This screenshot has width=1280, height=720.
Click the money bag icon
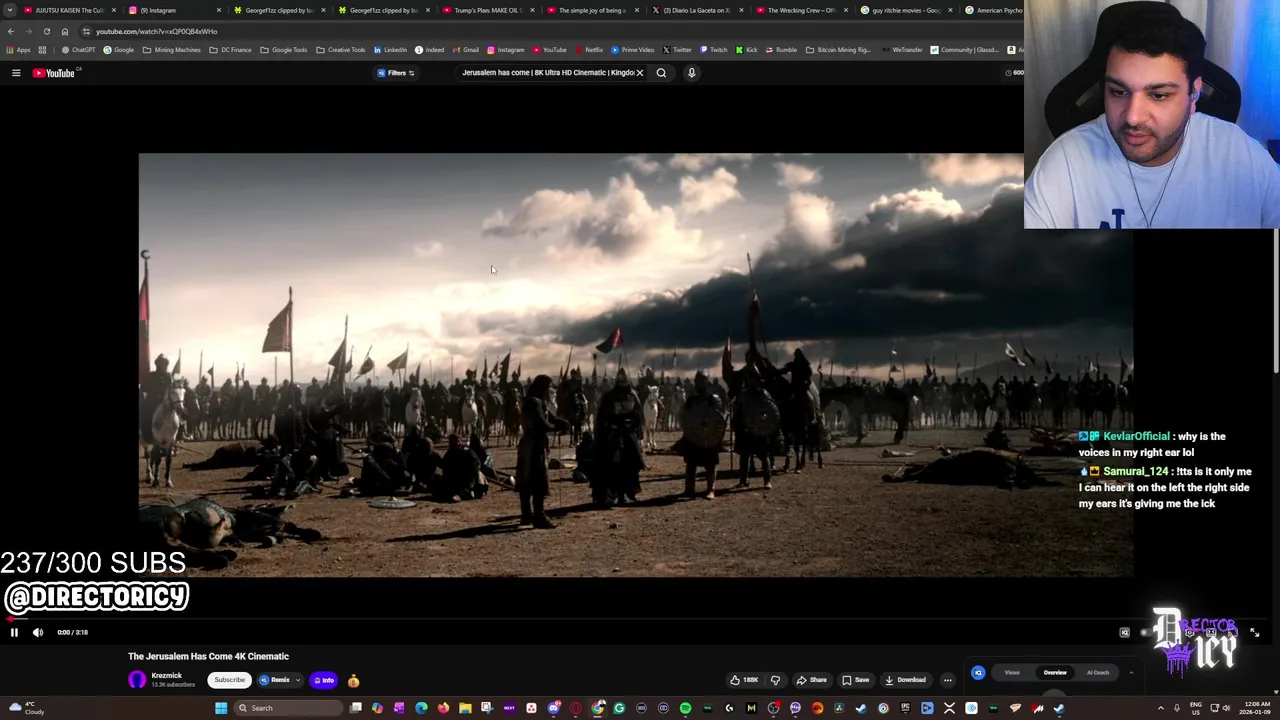coord(353,680)
